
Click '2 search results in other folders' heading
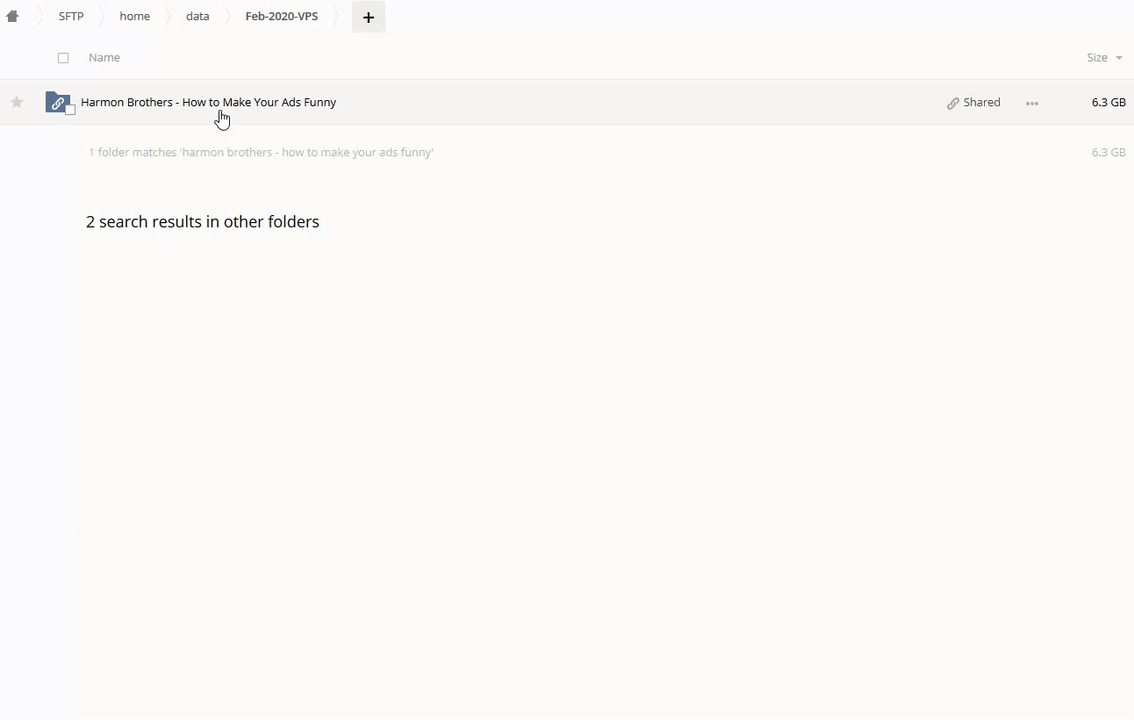[202, 222]
